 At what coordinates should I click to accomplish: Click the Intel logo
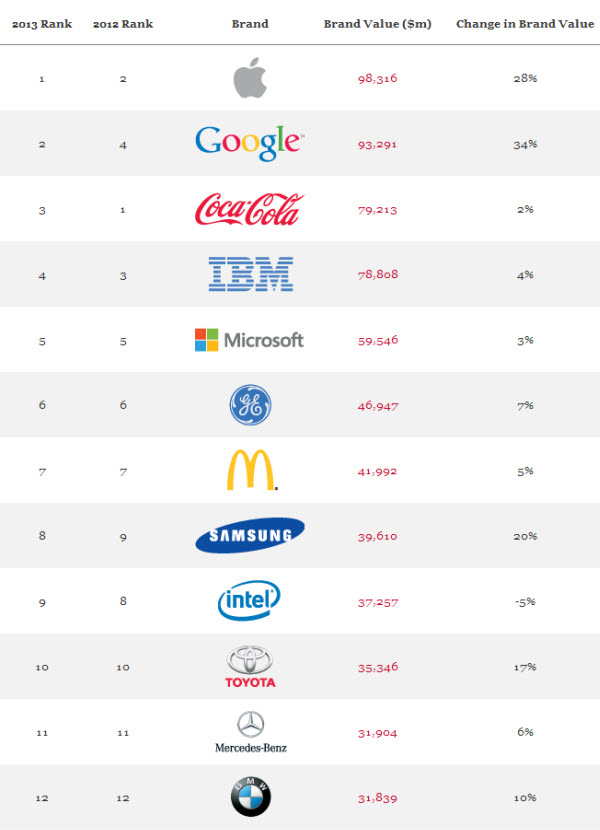click(249, 601)
